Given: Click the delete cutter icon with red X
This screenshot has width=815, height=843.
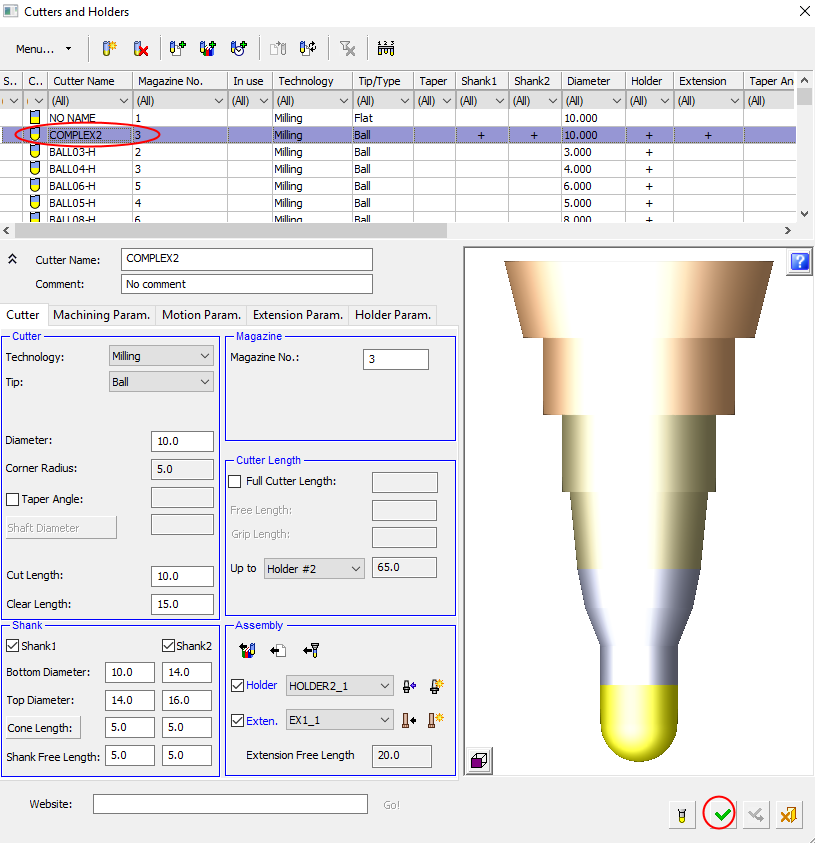Looking at the screenshot, I should click(x=141, y=48).
